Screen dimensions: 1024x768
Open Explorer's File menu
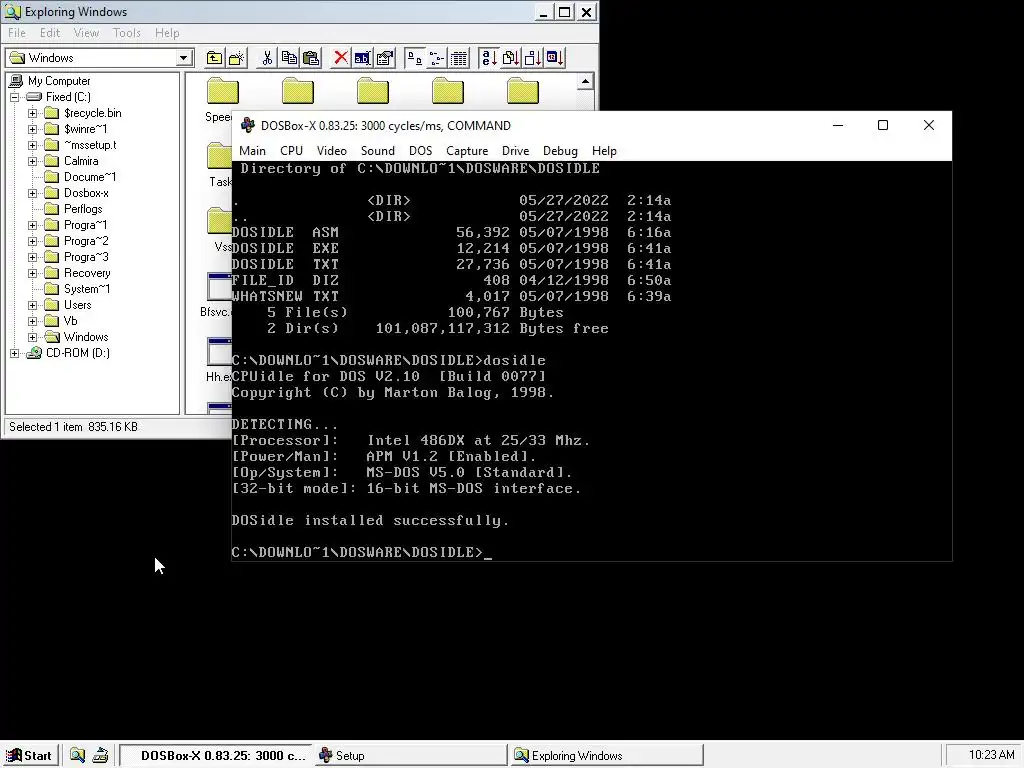tap(17, 33)
